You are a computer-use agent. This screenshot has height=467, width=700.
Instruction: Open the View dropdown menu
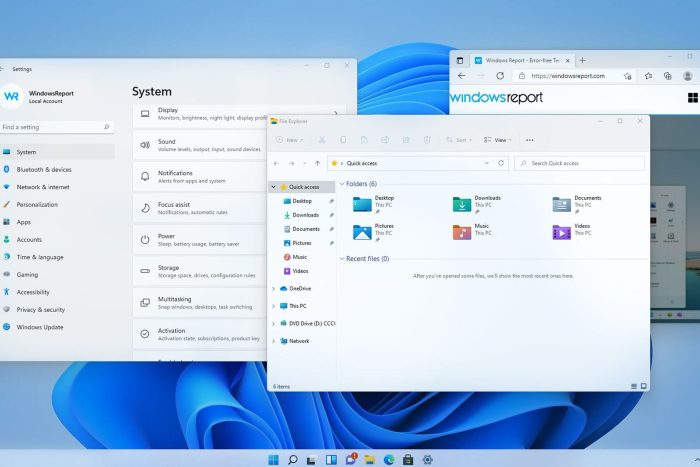coord(497,140)
